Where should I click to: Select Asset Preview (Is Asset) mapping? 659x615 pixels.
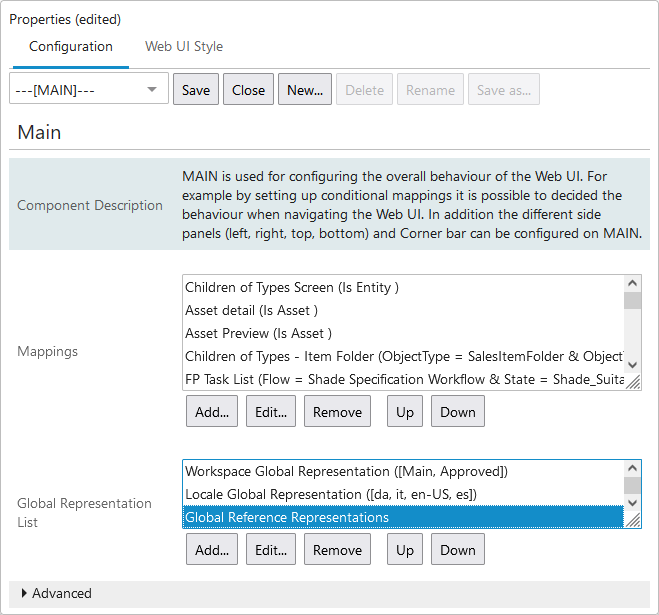click(x=258, y=333)
